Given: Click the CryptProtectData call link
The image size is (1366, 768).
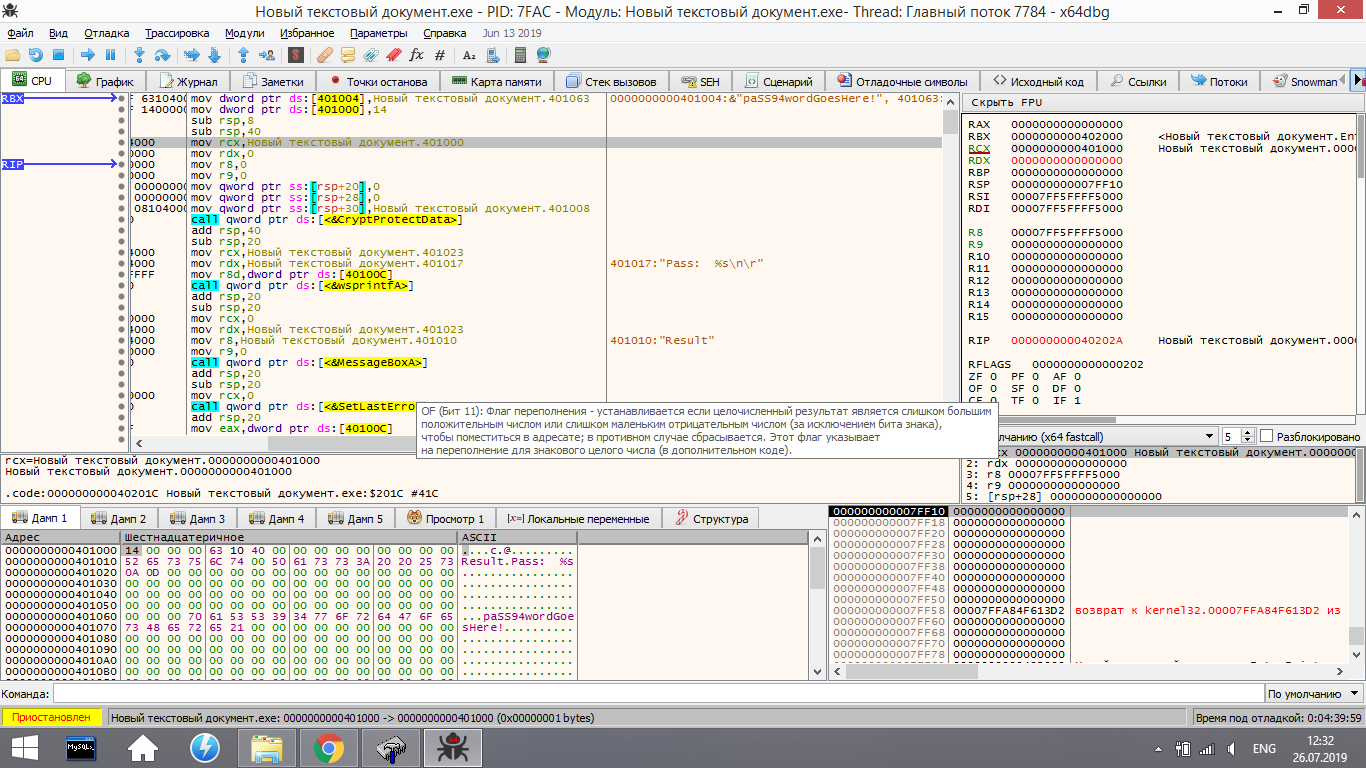Looking at the screenshot, I should pyautogui.click(x=390, y=219).
